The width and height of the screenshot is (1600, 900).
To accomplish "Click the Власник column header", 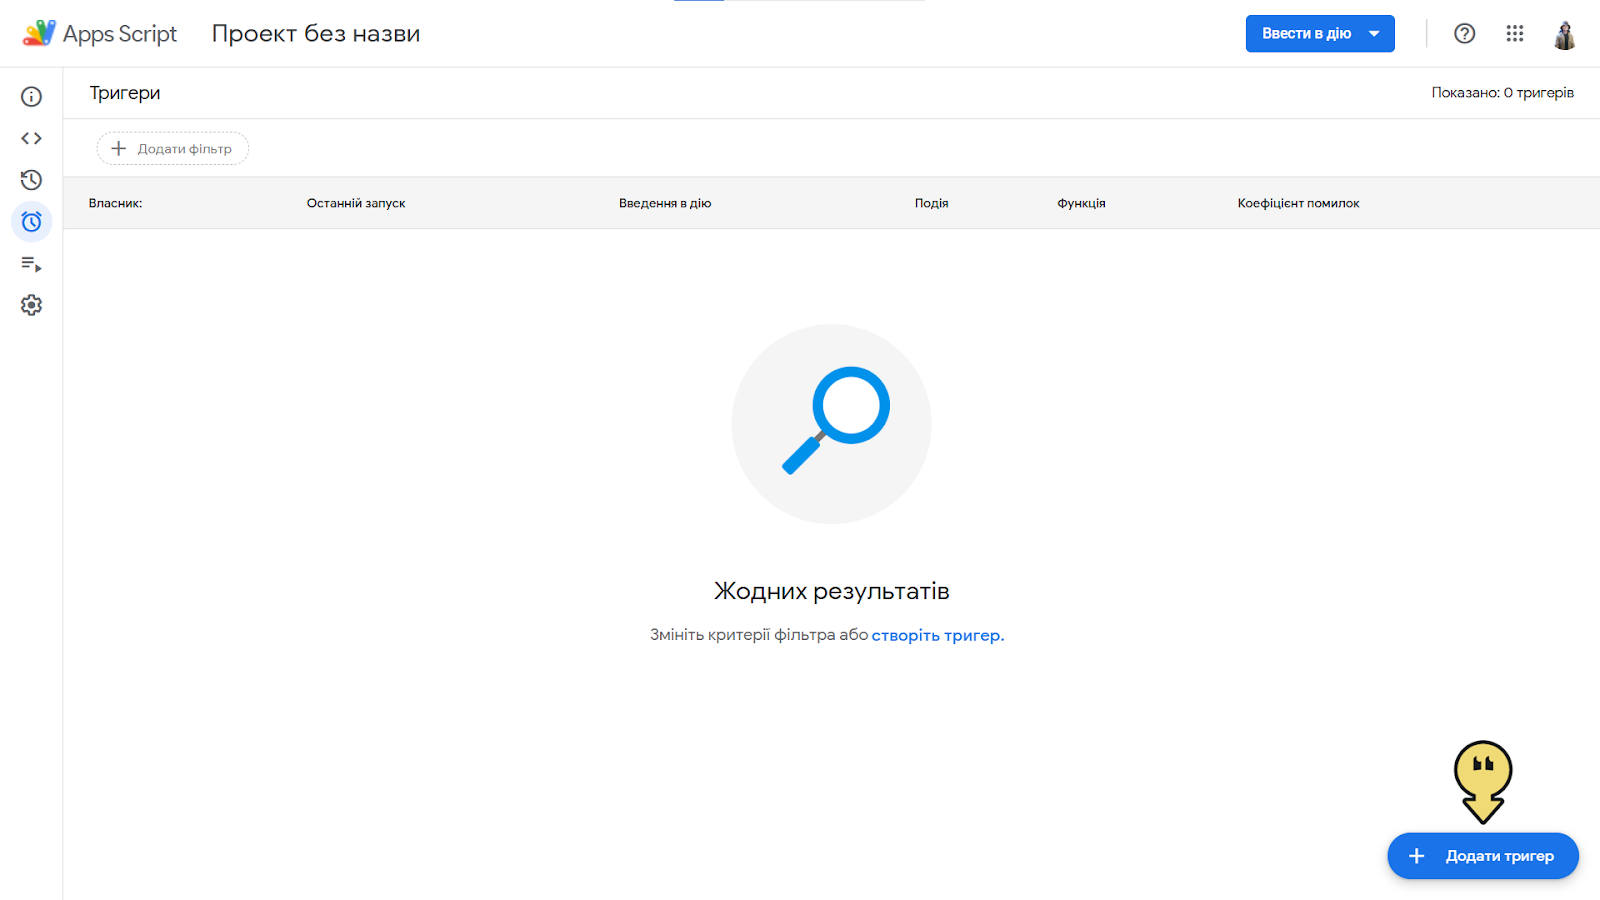I will (x=116, y=203).
